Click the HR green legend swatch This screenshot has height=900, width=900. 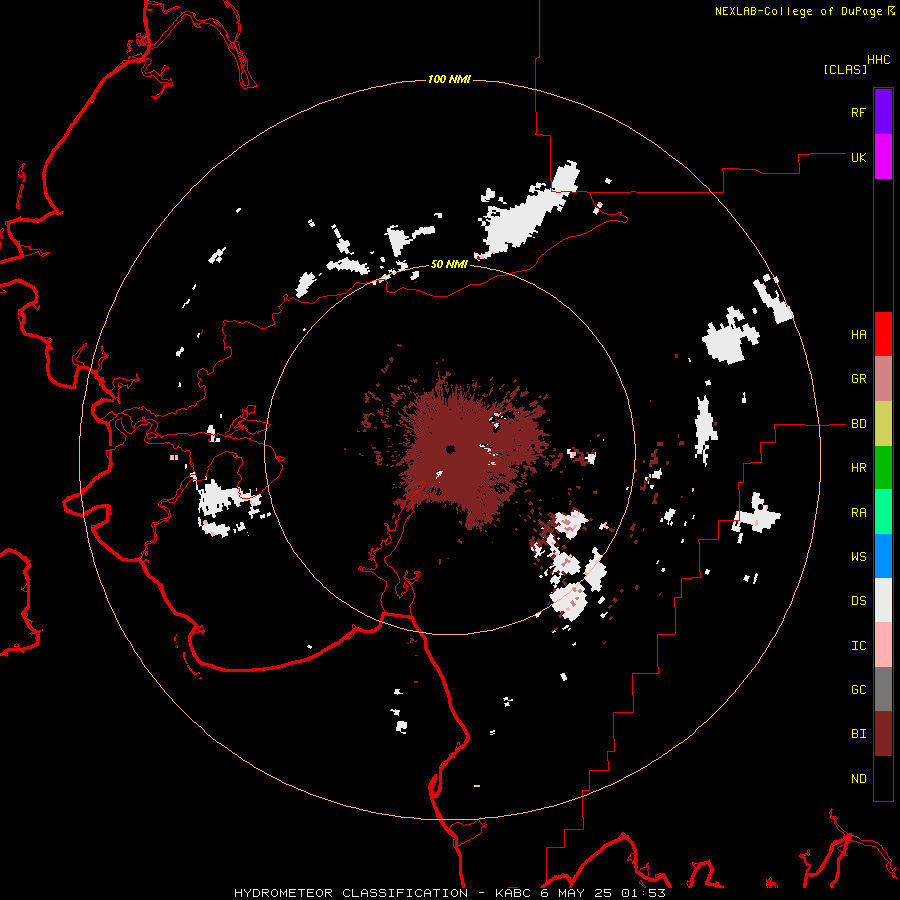click(883, 467)
